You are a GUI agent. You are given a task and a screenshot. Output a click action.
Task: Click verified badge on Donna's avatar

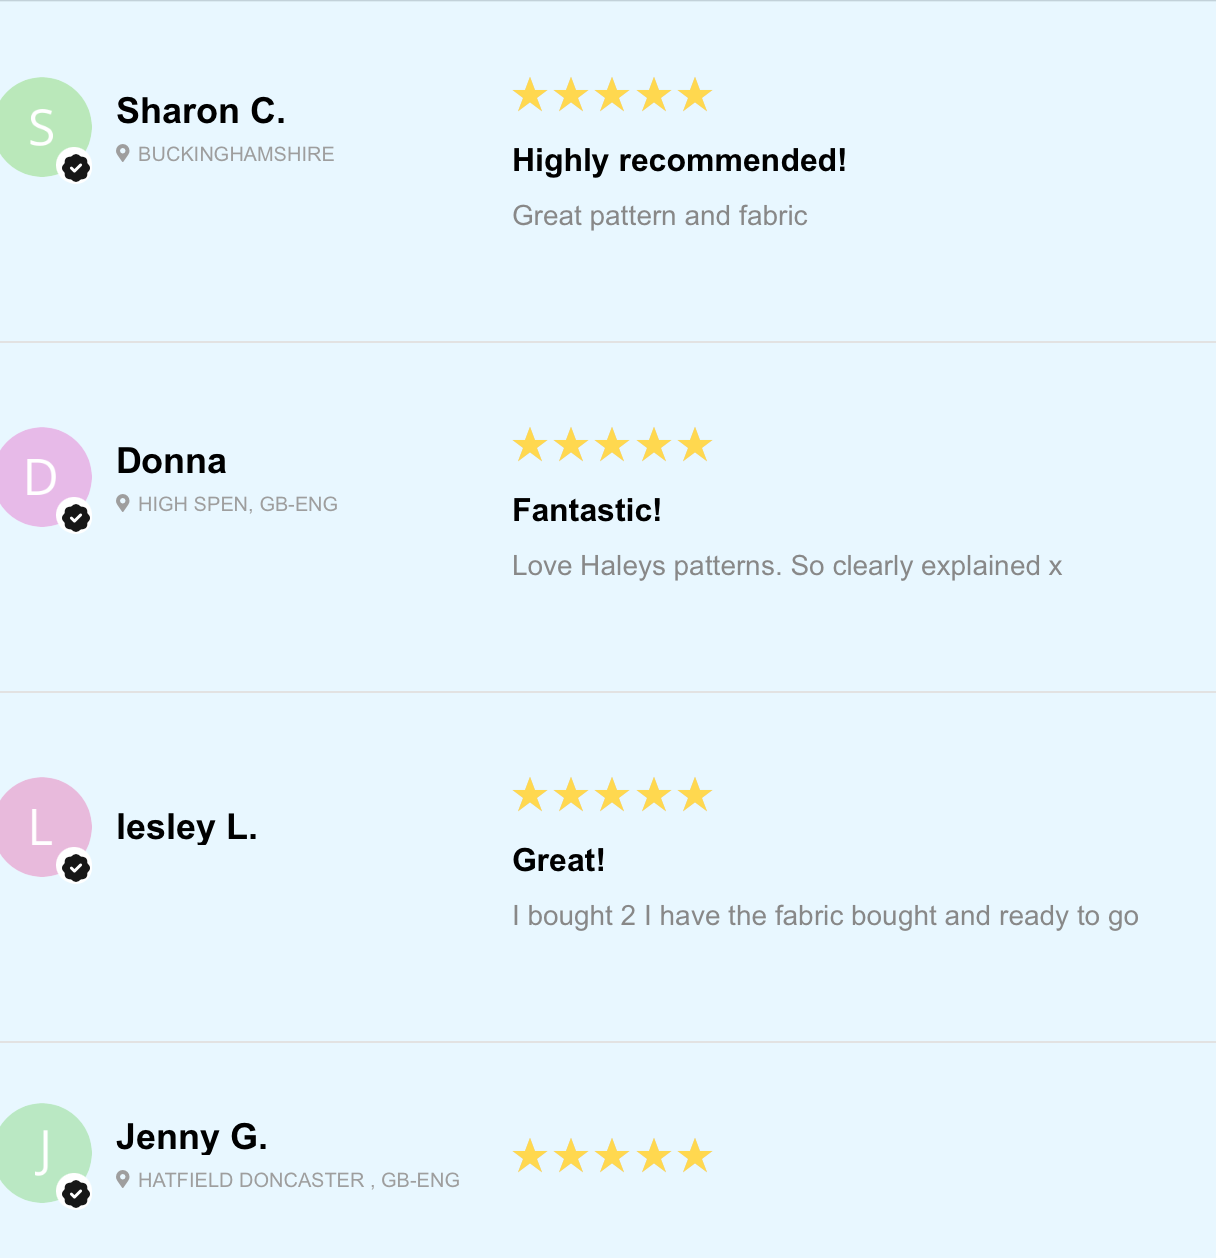pos(76,518)
